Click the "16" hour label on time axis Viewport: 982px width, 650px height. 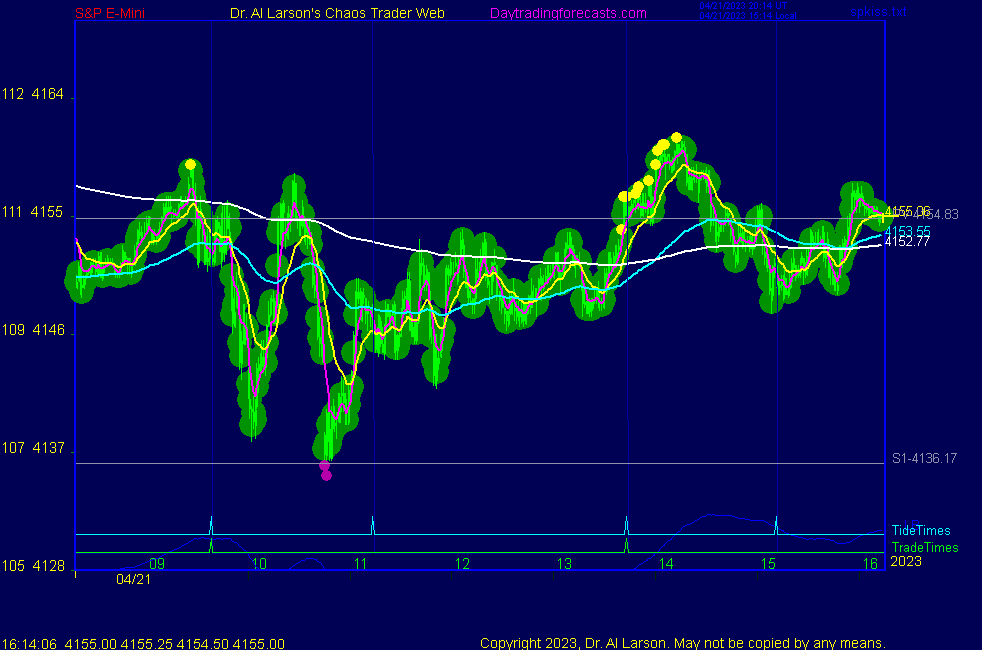(x=870, y=564)
